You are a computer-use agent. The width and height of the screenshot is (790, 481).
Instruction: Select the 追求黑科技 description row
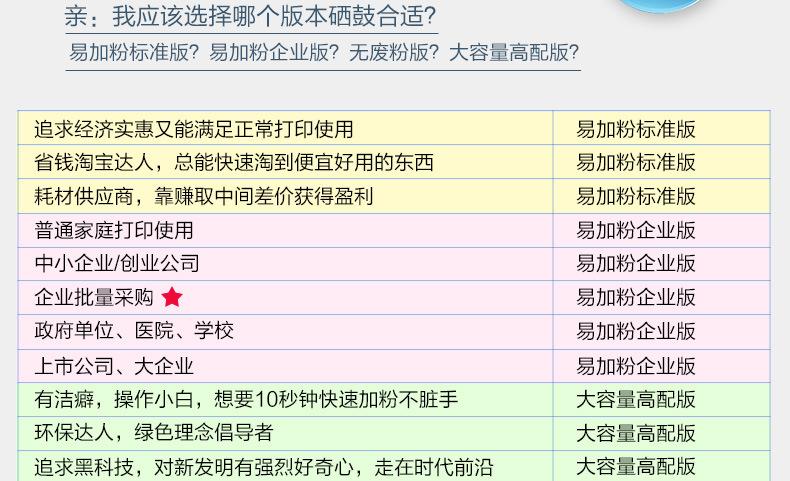tap(264, 467)
